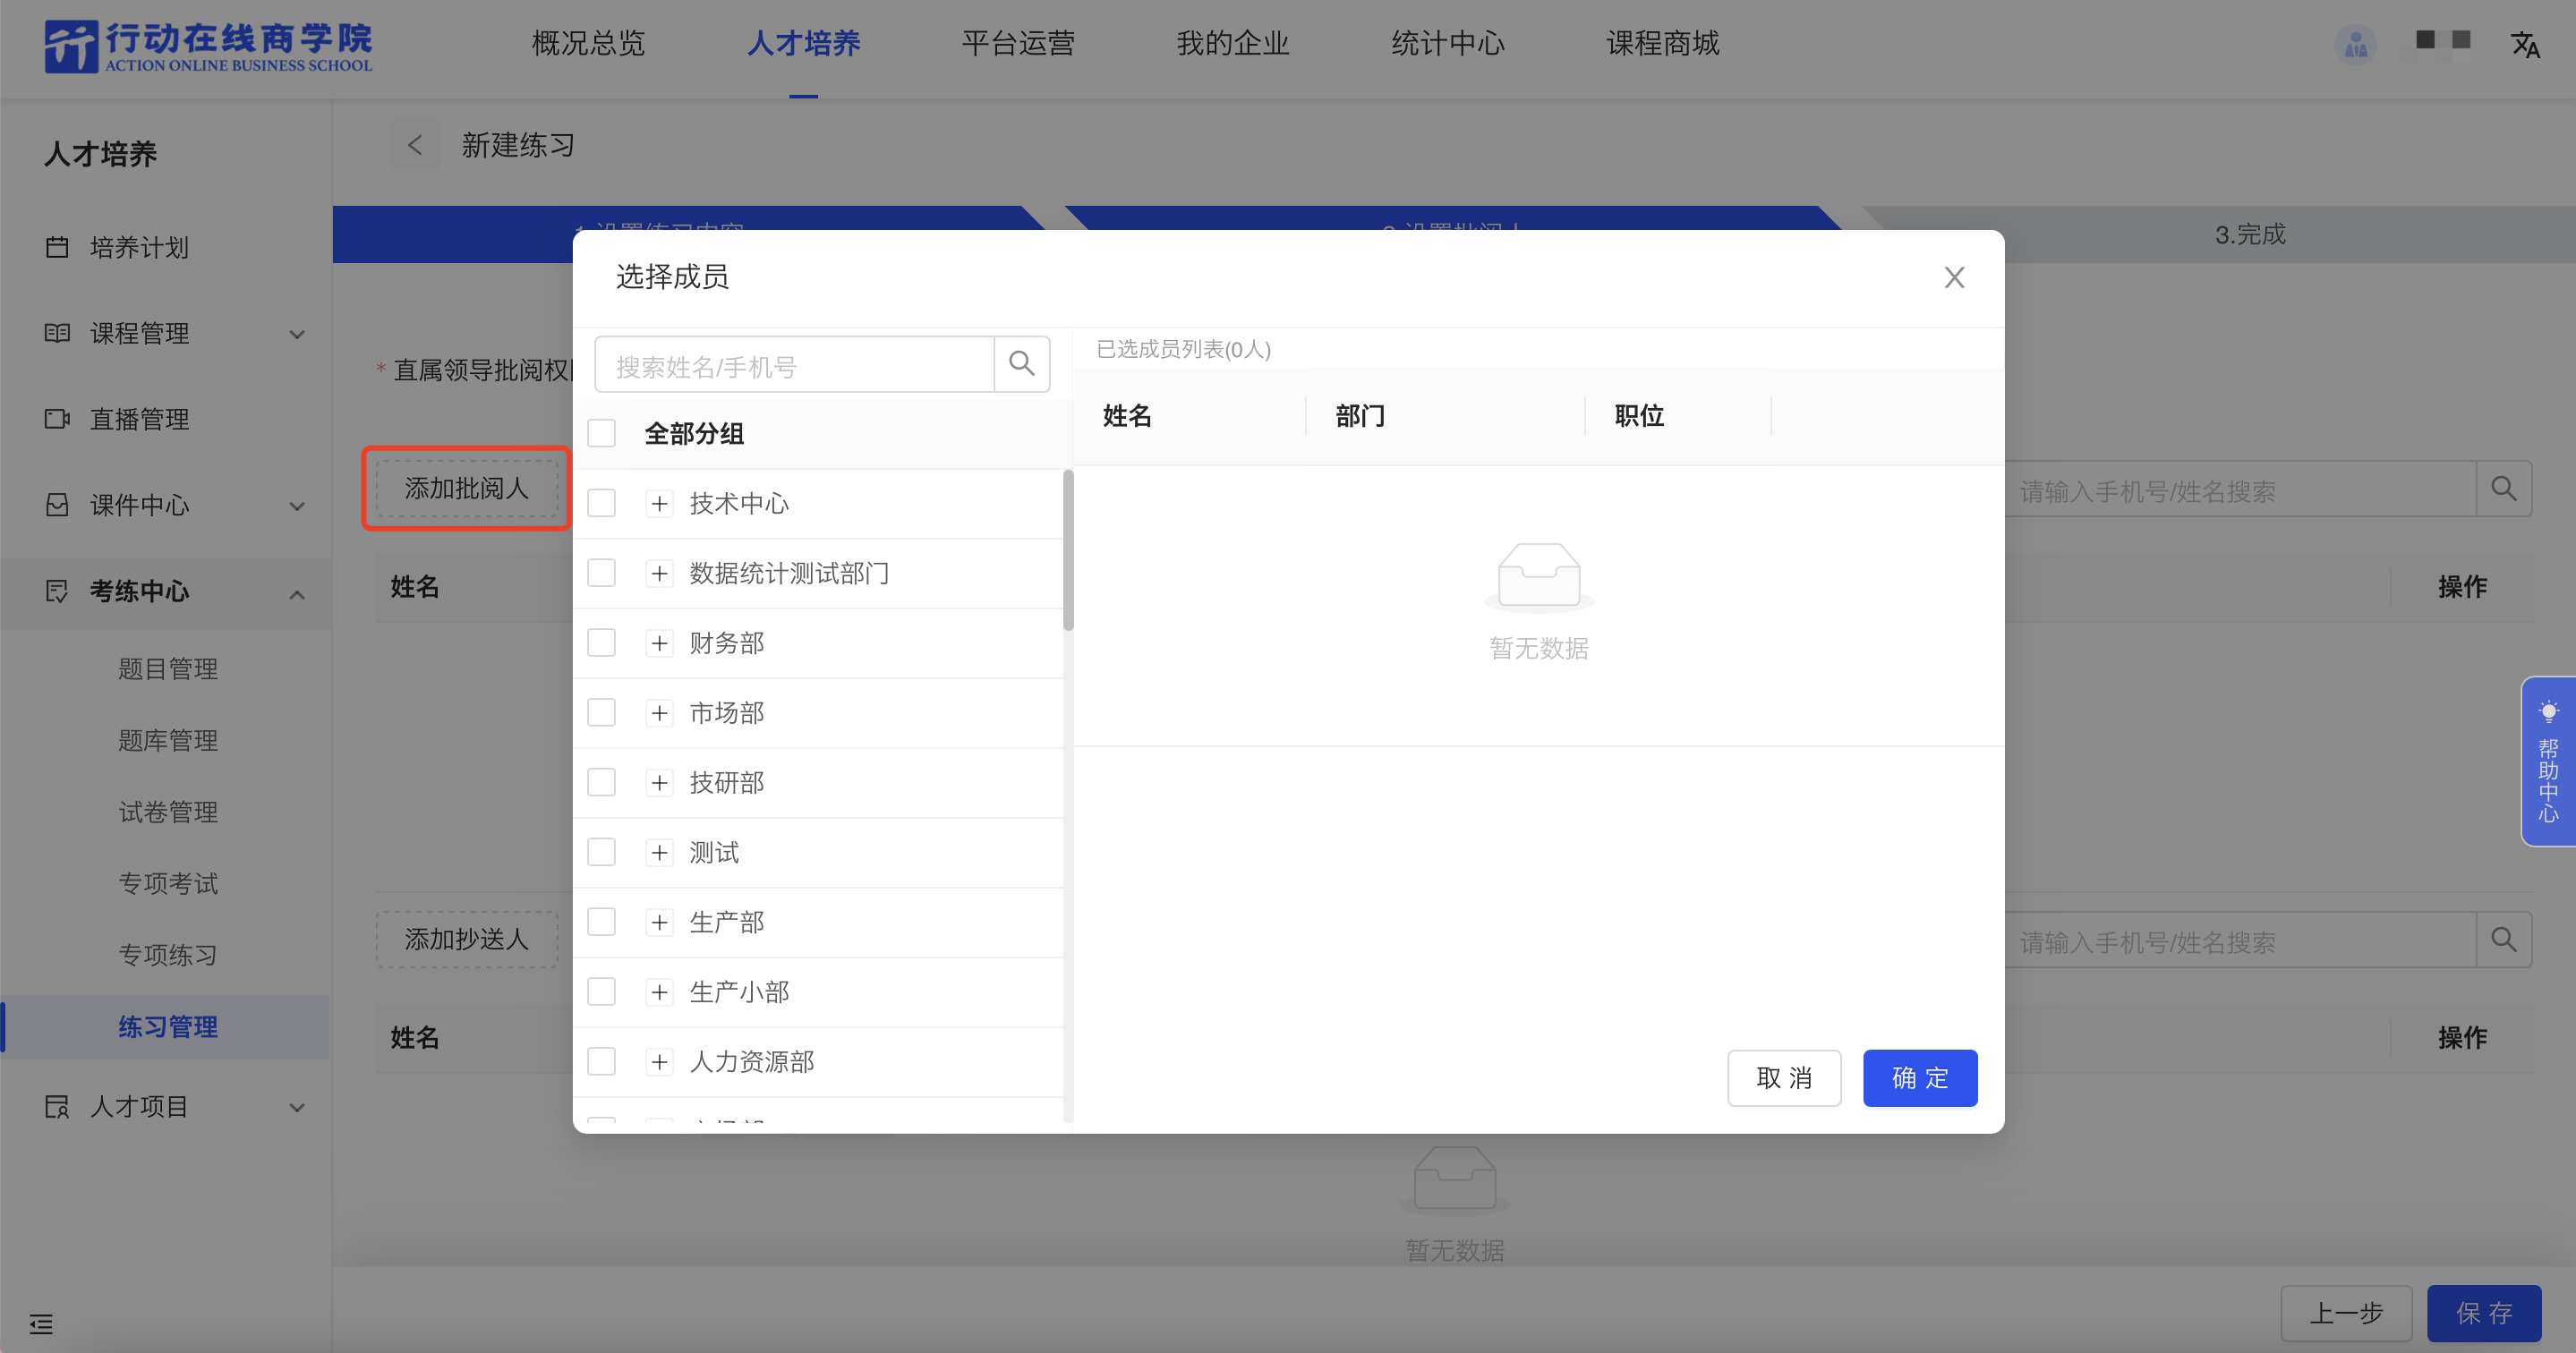The image size is (2576, 1353).
Task: Click the language translate icon
Action: click(x=2525, y=45)
